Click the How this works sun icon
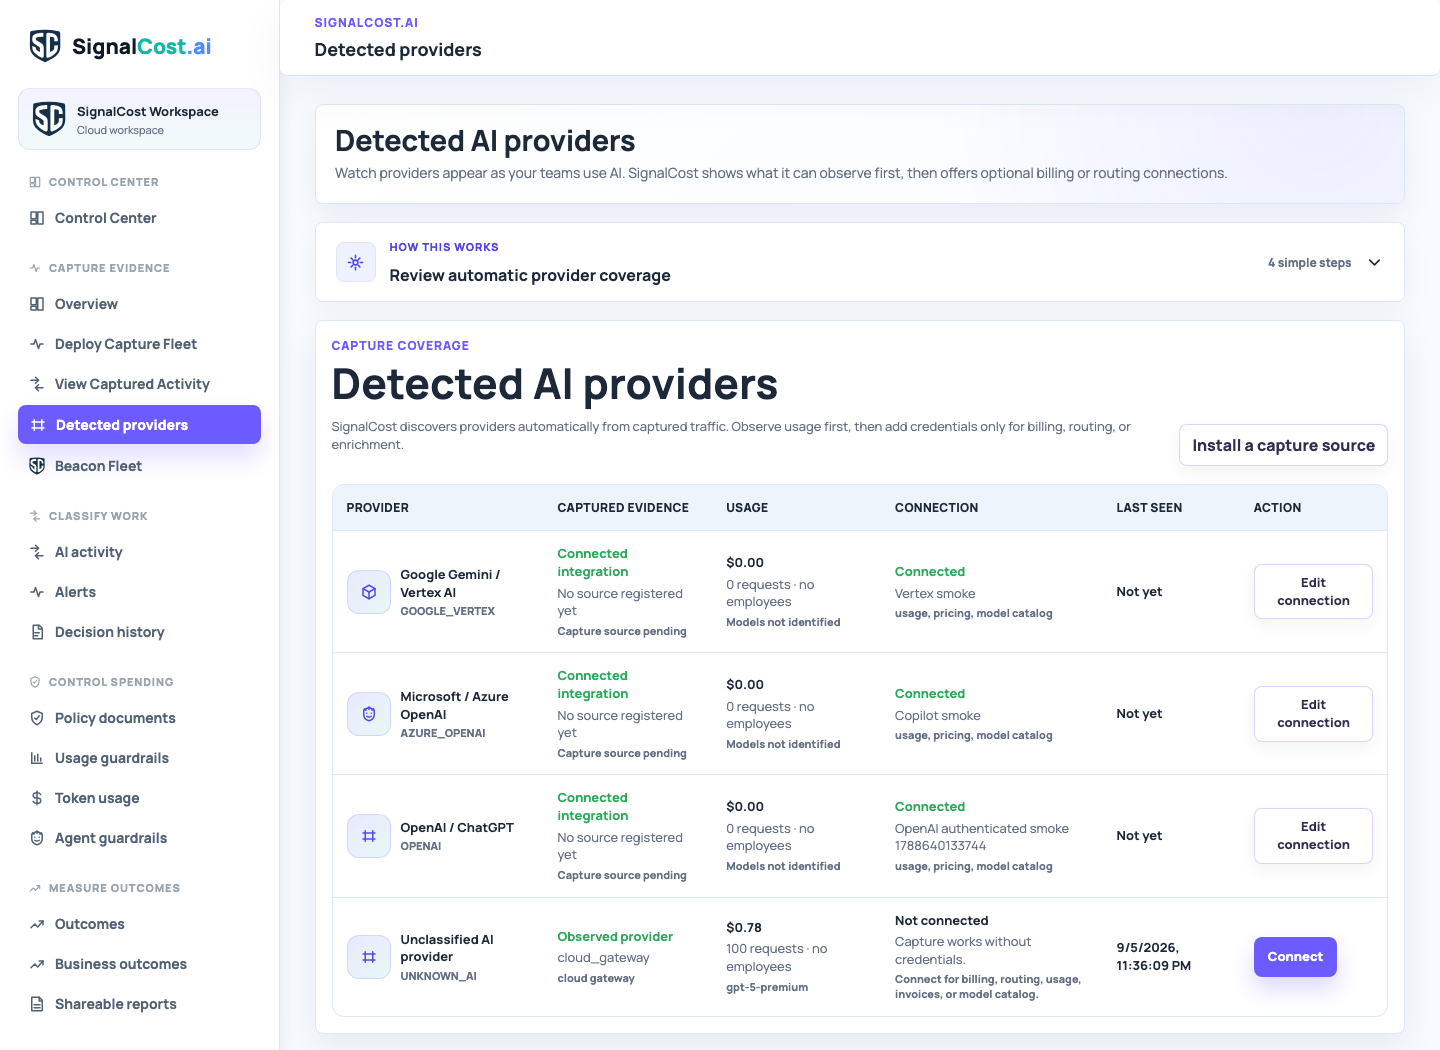Image resolution: width=1440 pixels, height=1050 pixels. point(356,262)
